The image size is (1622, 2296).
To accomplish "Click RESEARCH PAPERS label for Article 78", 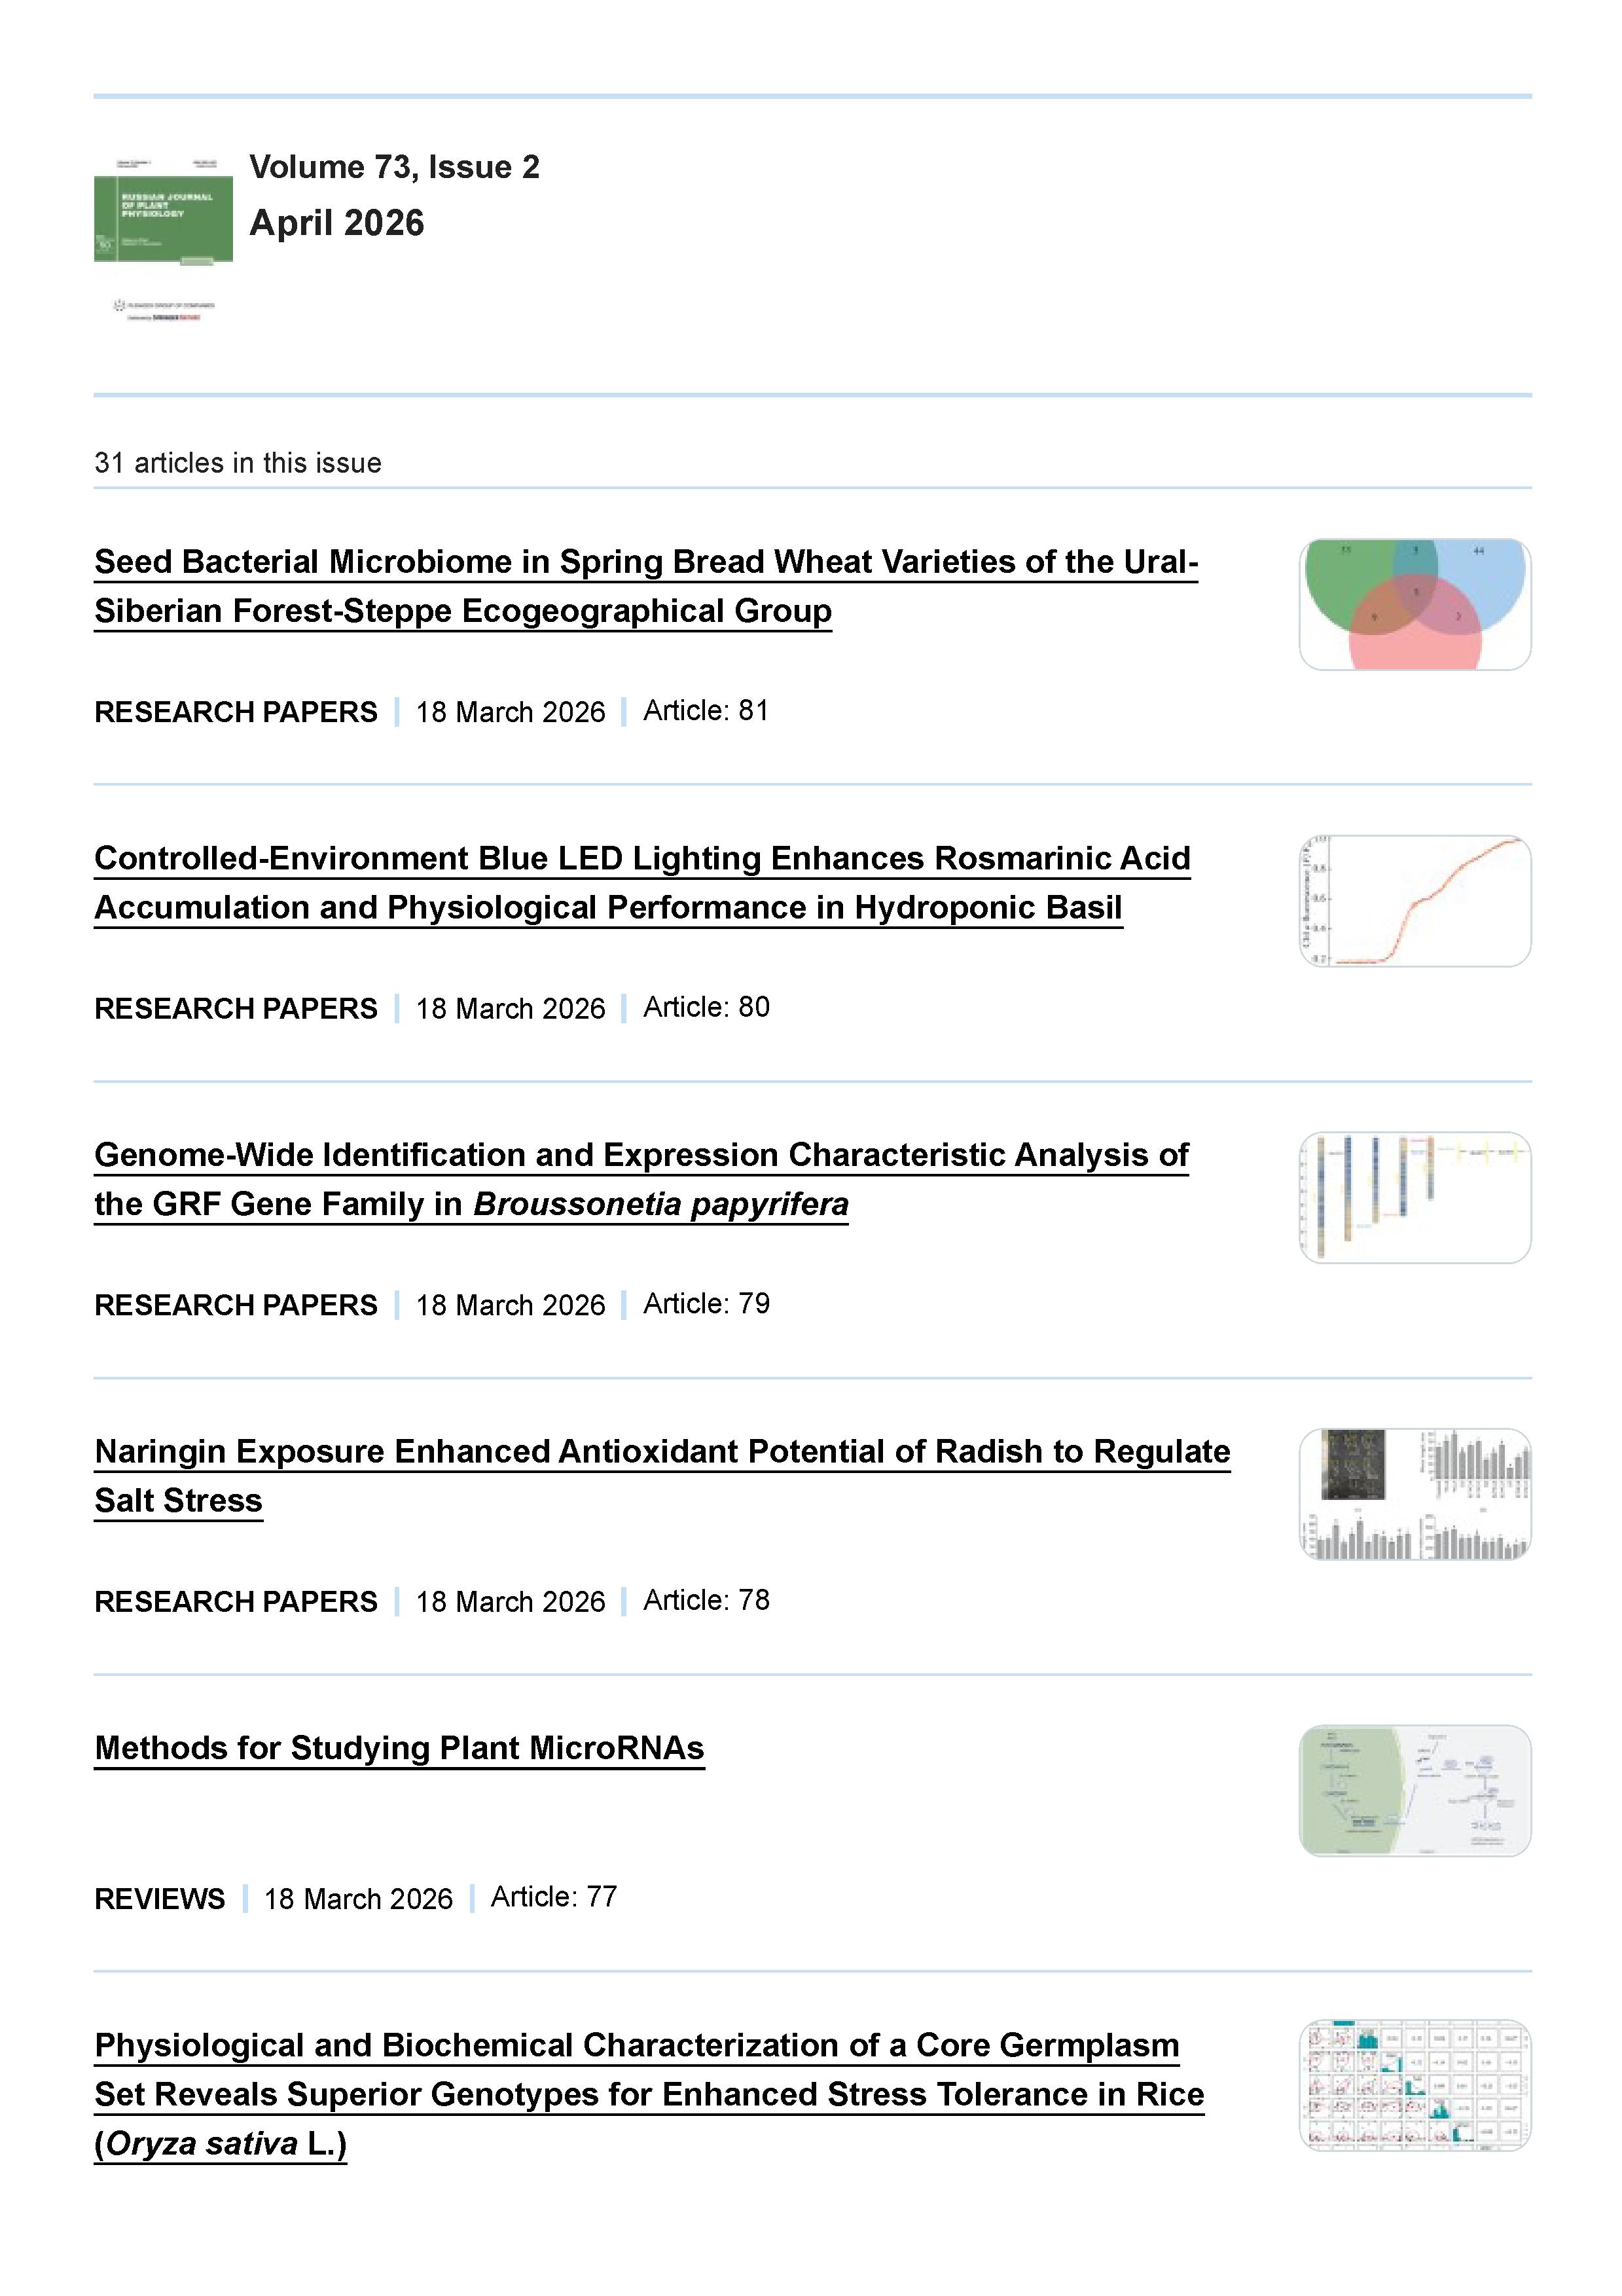I will (x=236, y=1602).
